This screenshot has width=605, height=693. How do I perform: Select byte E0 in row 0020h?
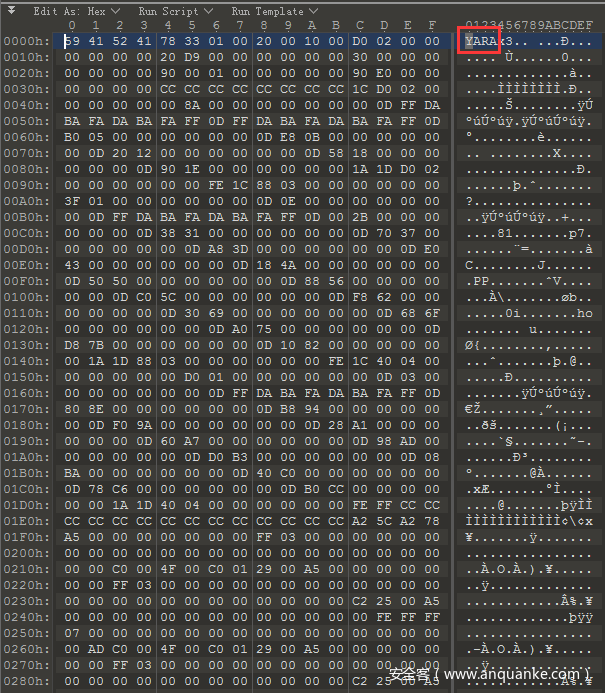click(x=384, y=73)
